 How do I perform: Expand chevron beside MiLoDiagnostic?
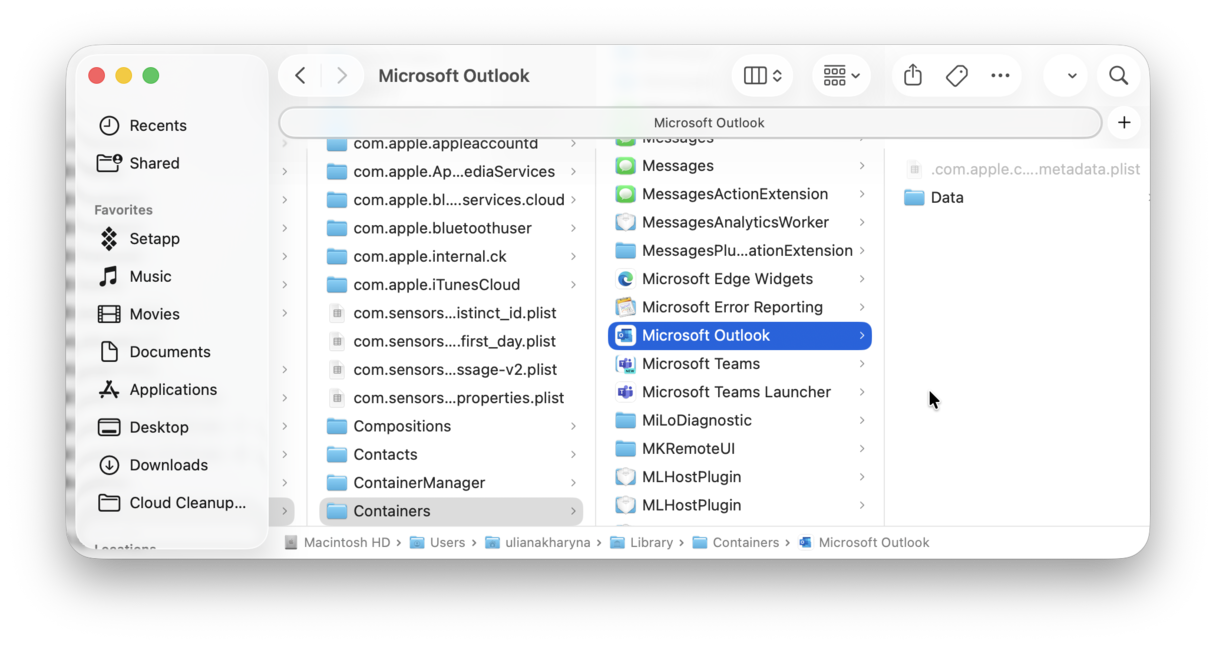click(x=862, y=420)
